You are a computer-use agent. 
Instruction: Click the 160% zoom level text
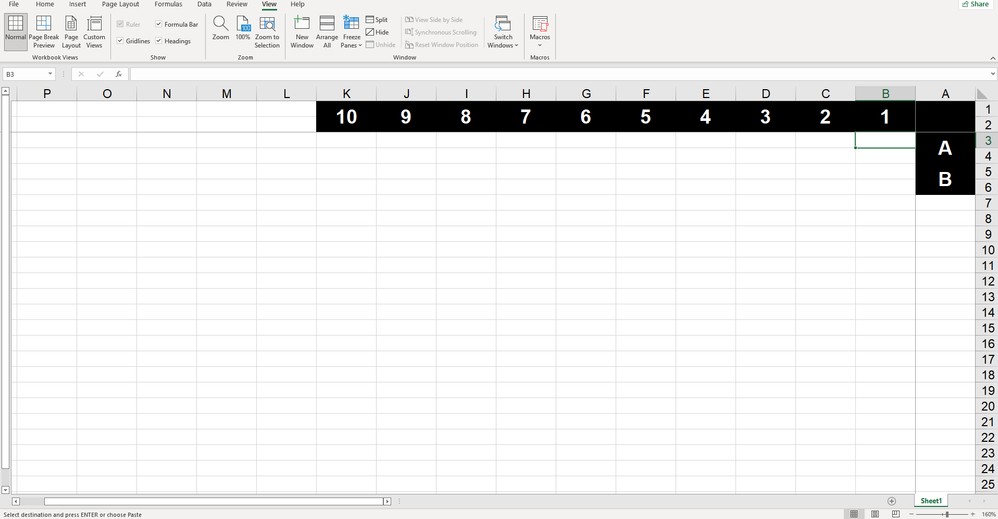click(x=989, y=514)
